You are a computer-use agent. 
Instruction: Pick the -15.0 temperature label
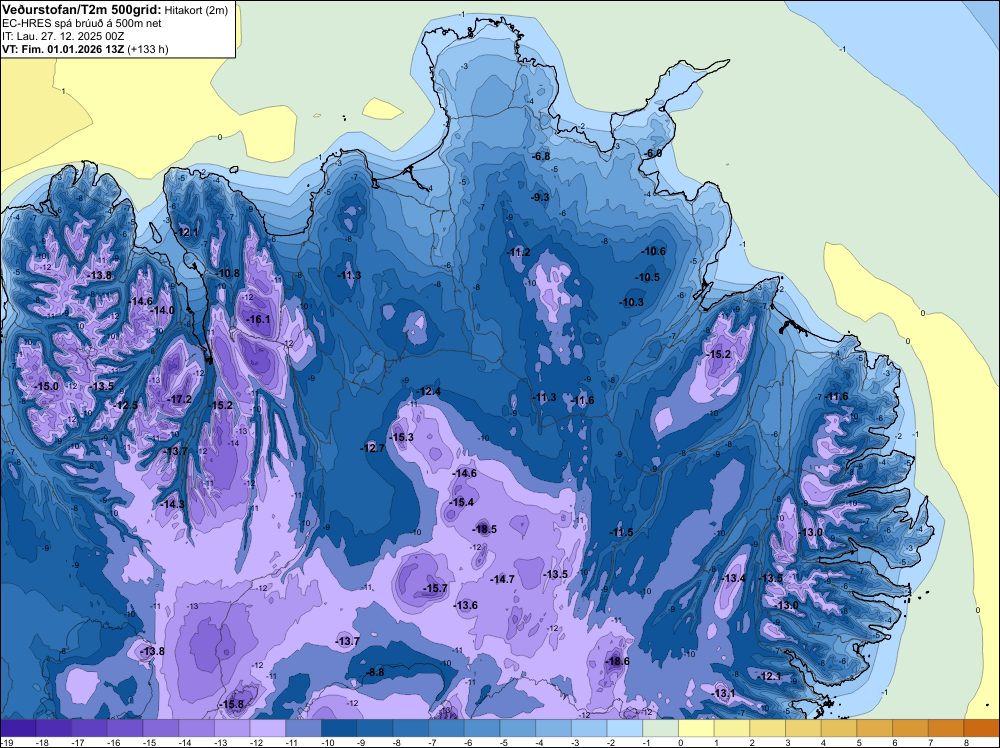[46, 386]
